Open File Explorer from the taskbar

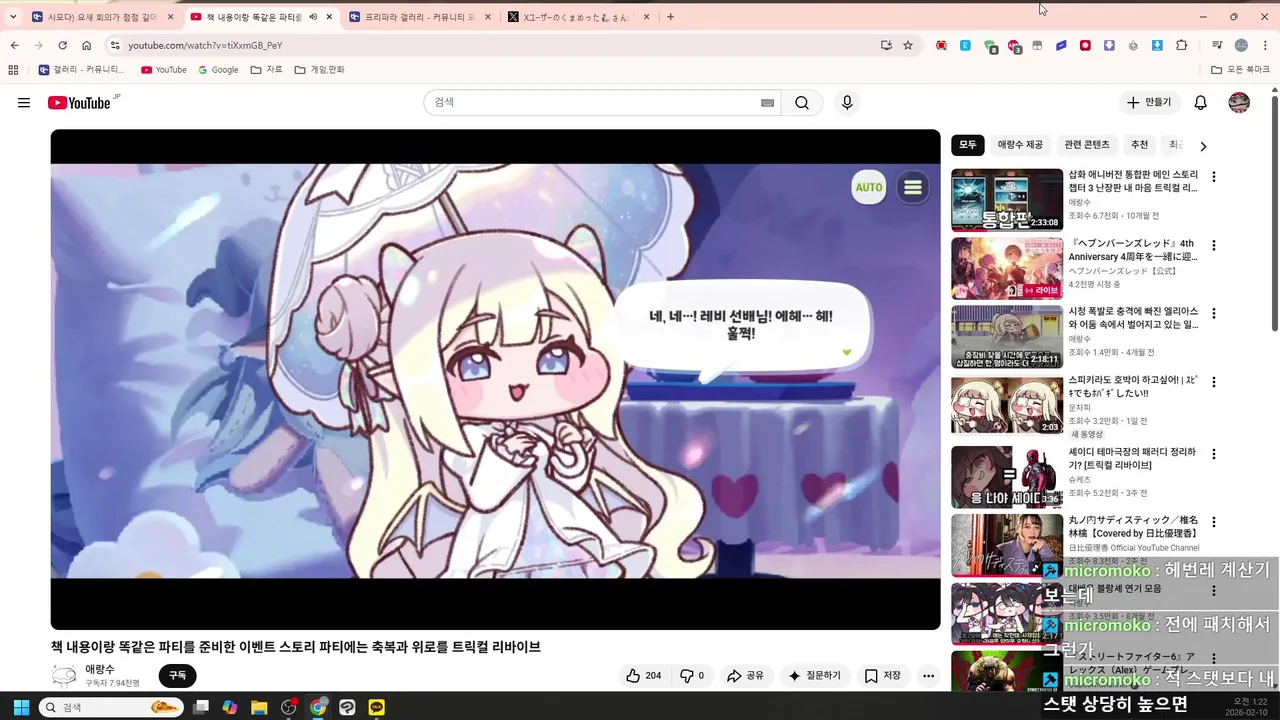tap(259, 707)
